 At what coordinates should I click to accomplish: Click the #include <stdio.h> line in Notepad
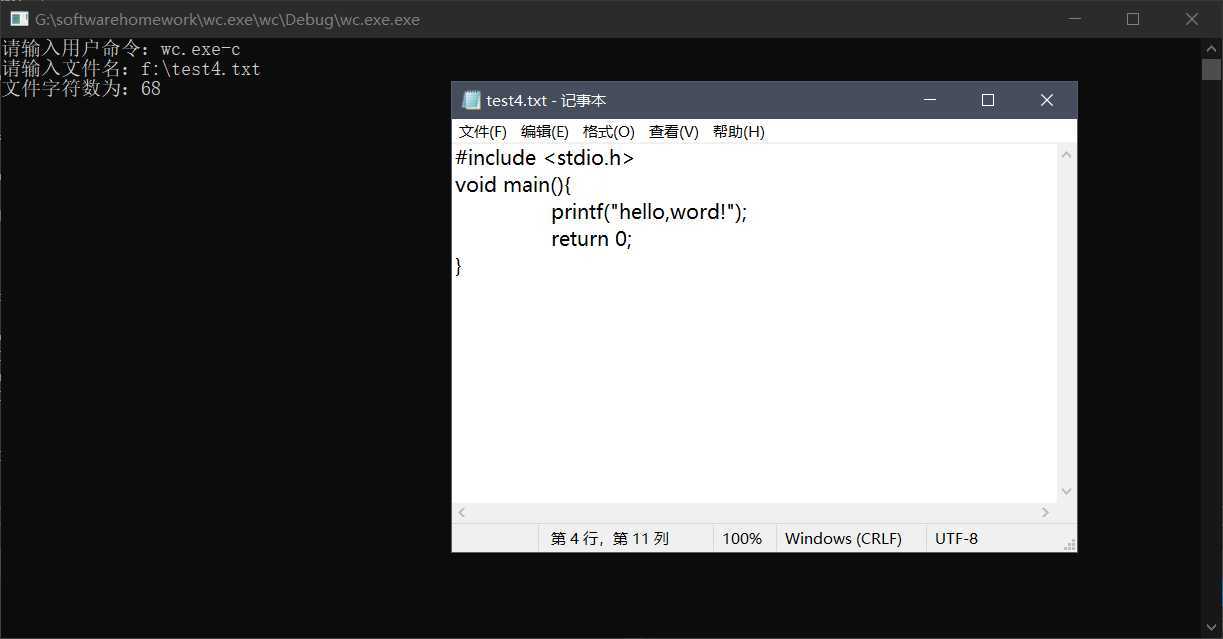pos(545,158)
